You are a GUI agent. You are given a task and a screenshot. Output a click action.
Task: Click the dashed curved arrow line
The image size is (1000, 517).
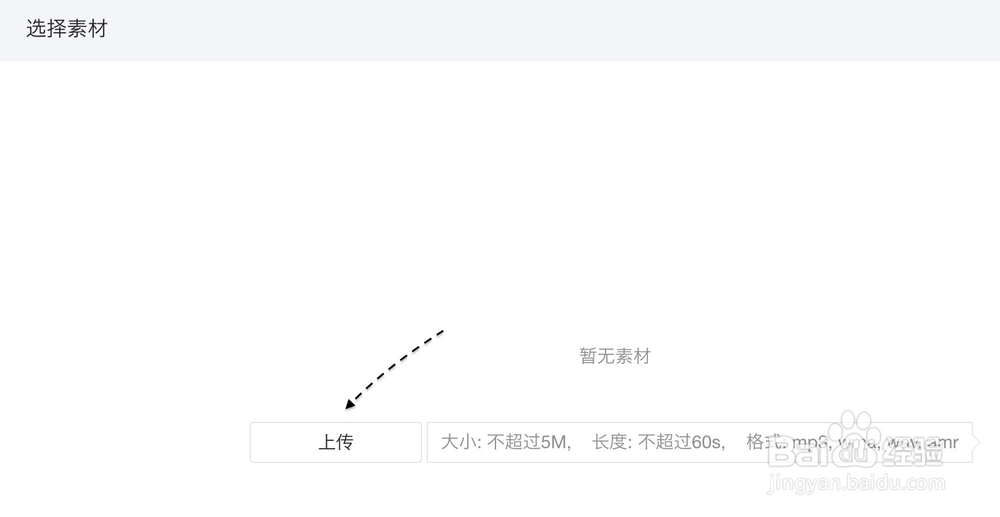395,367
